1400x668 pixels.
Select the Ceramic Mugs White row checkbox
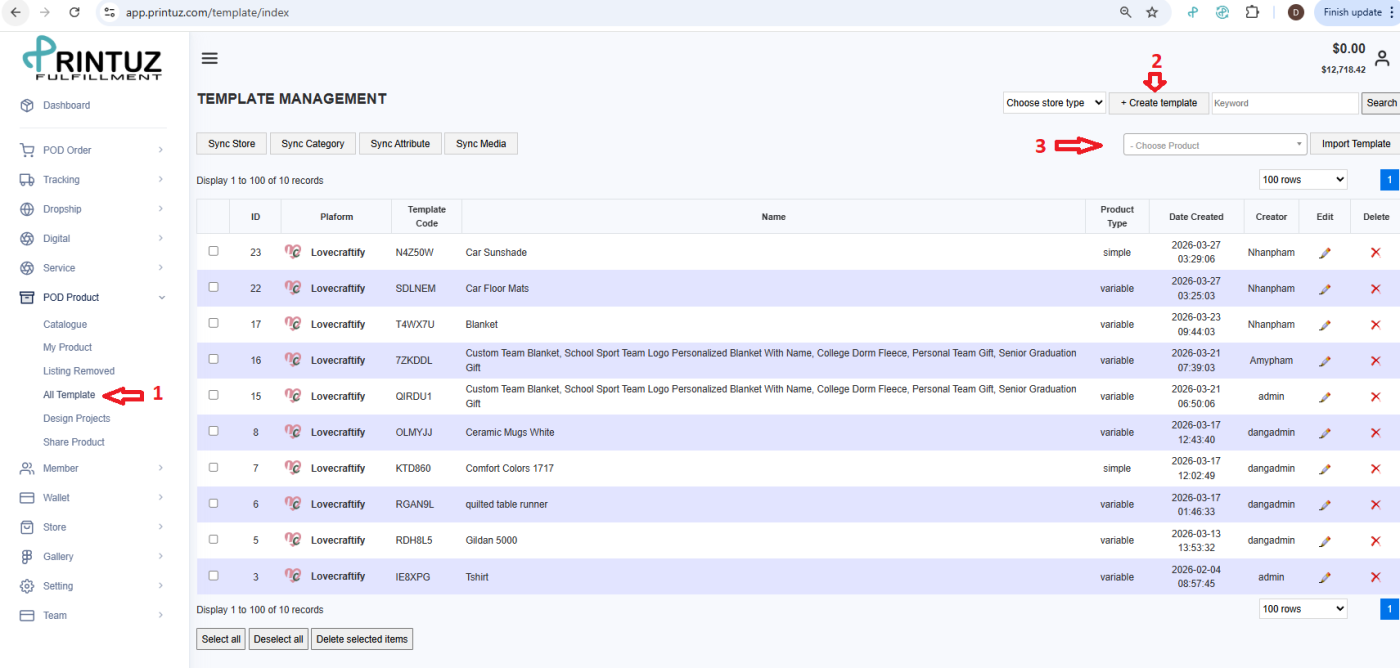(213, 431)
